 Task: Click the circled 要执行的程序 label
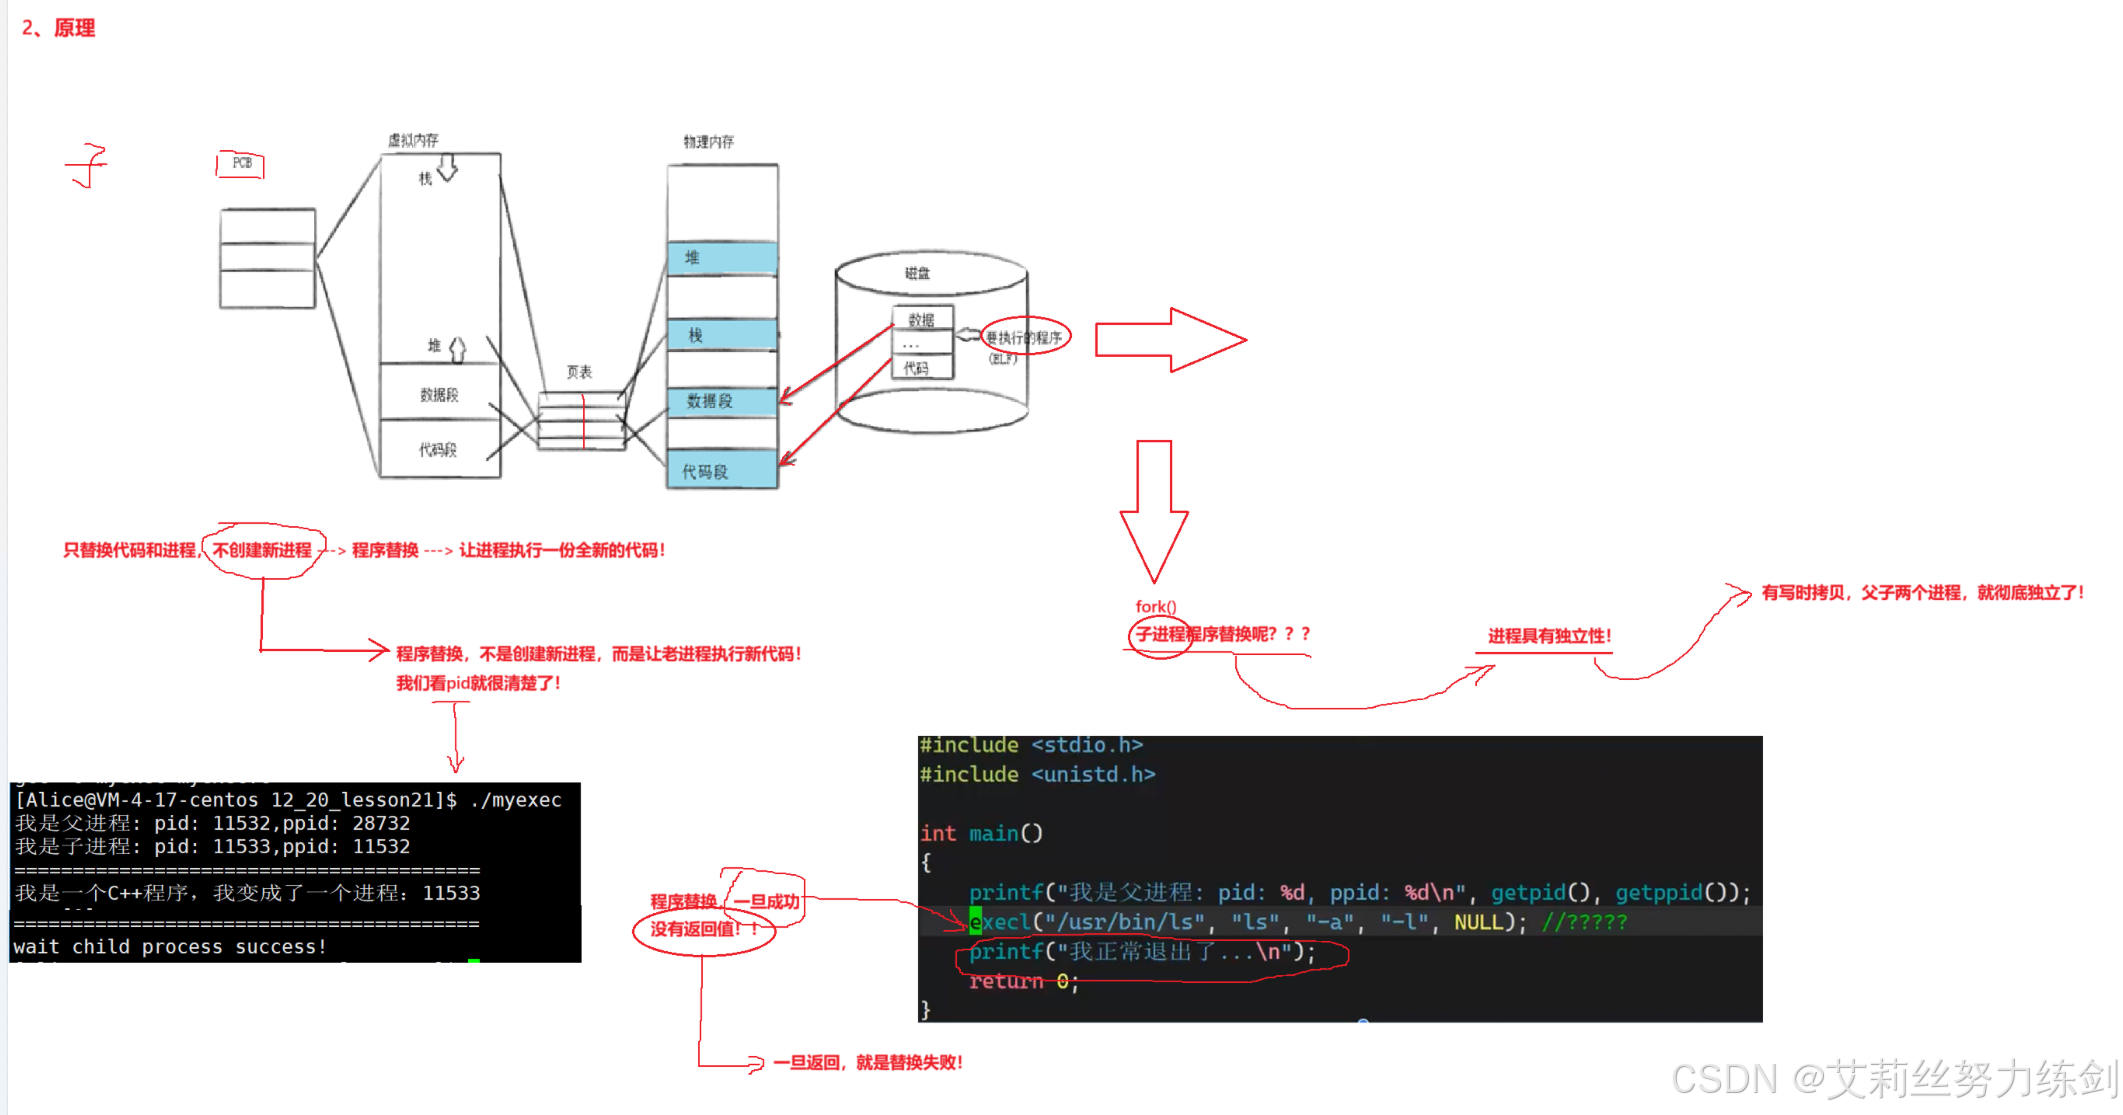click(1025, 337)
